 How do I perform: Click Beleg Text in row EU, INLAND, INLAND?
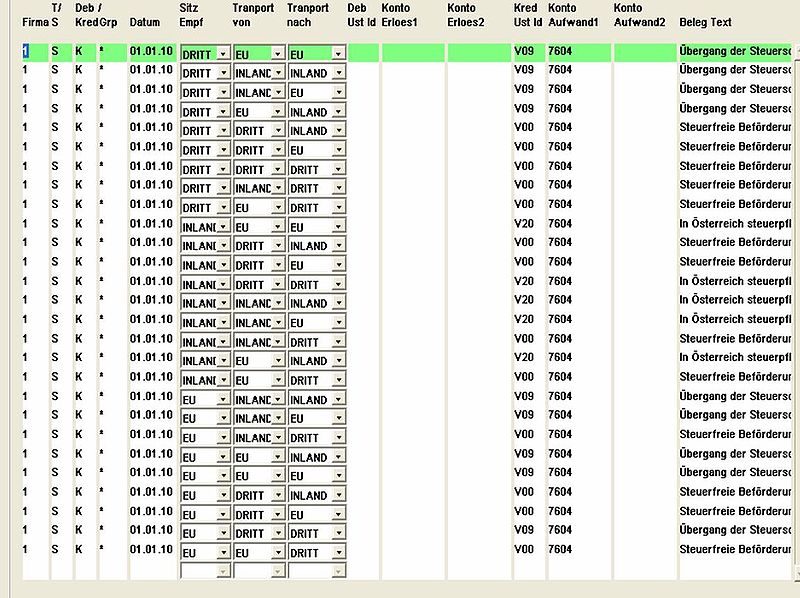pos(735,396)
